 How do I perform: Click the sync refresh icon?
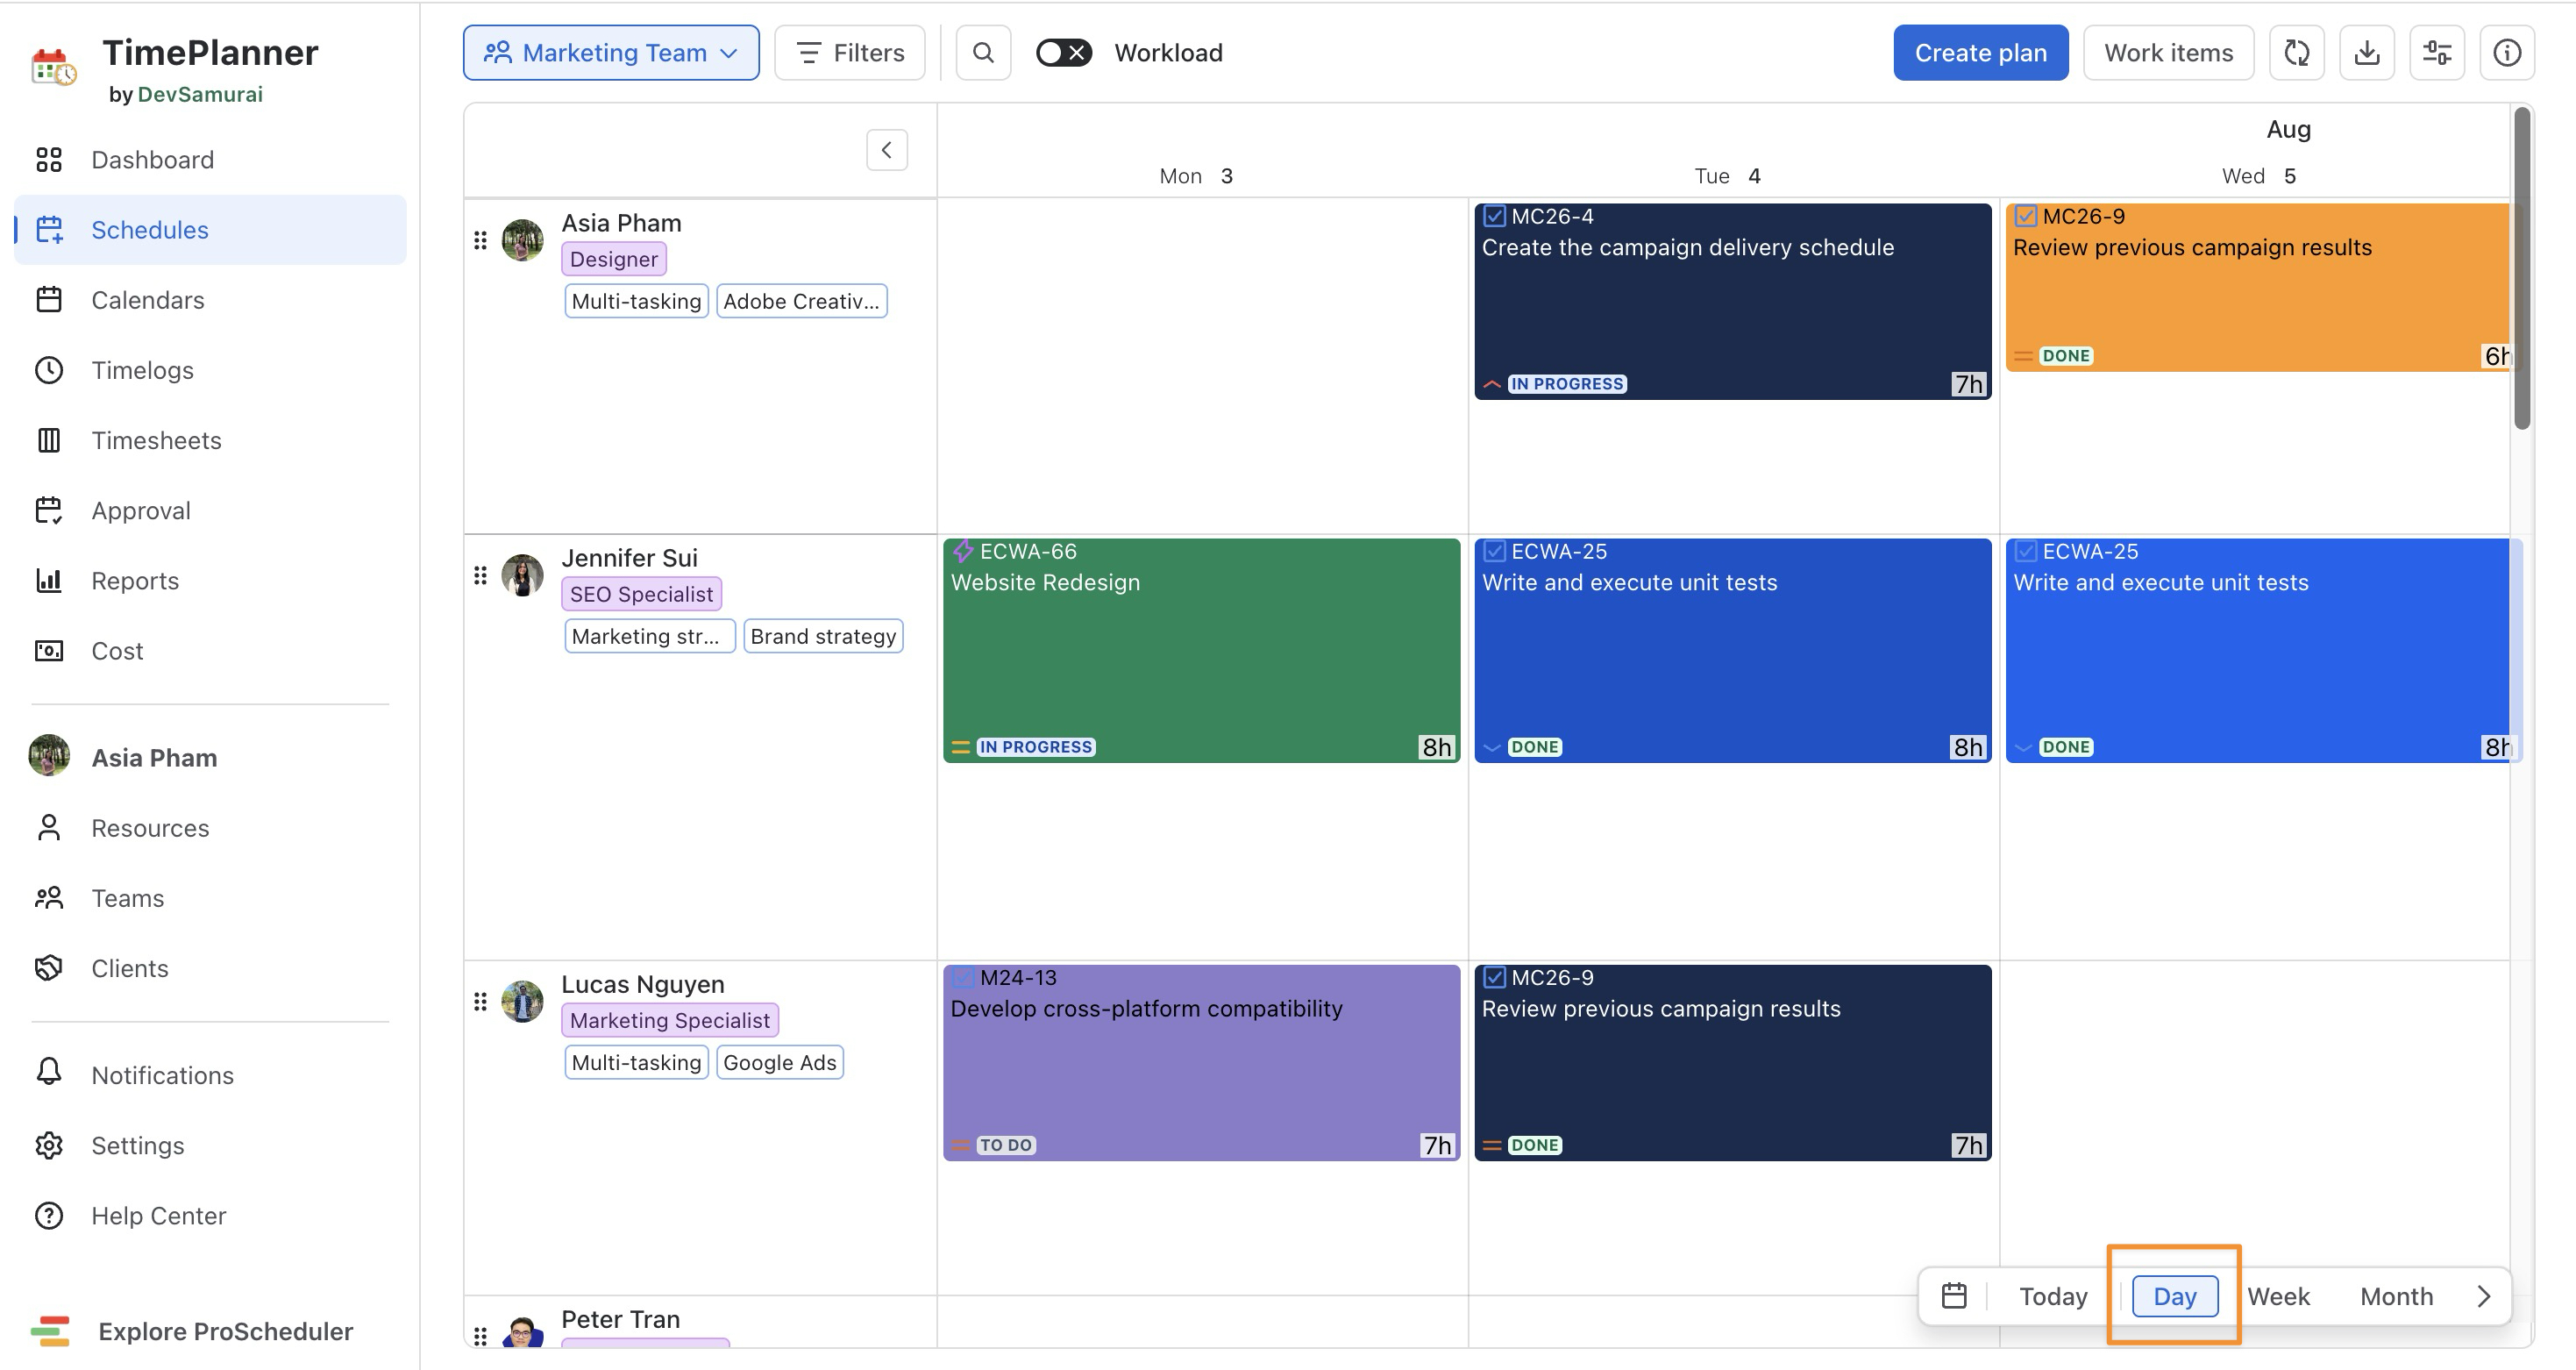point(2297,53)
